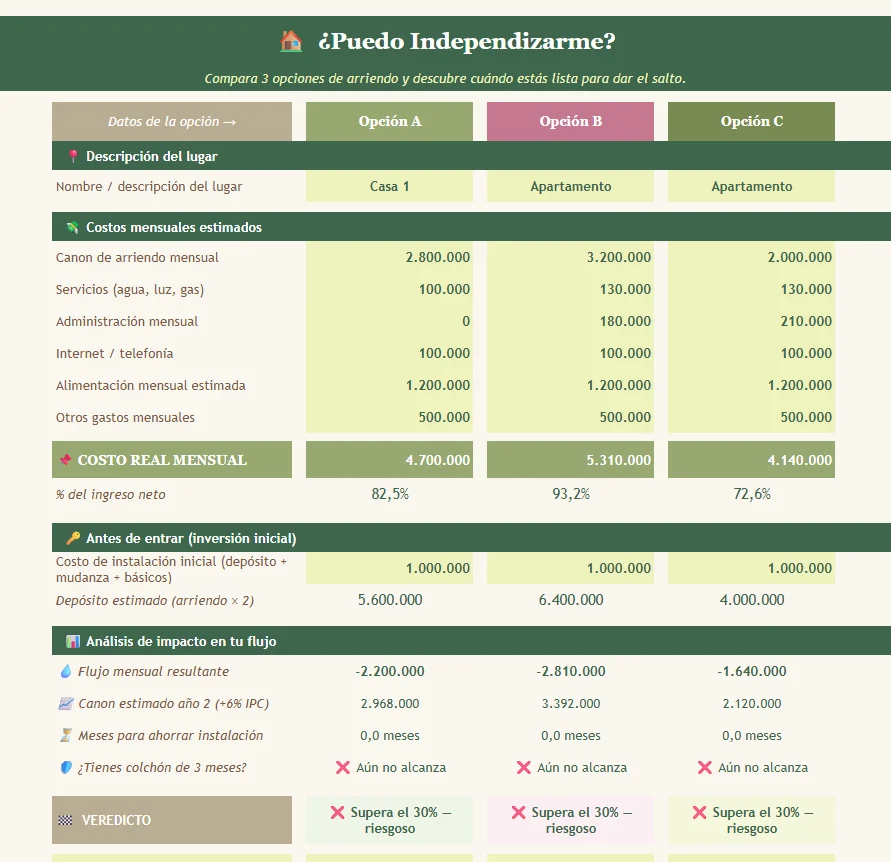Image resolution: width=891 pixels, height=862 pixels.
Task: Click the 93,2% ingreso neto value
Action: 571,494
